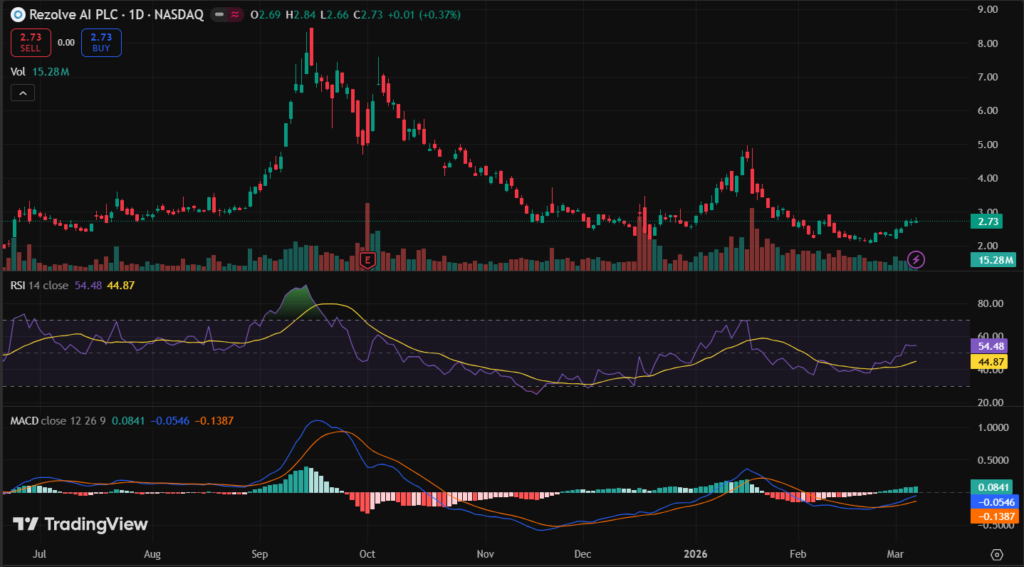Click the purple 54.48 RSI axis label
This screenshot has width=1024, height=567.
pos(992,345)
